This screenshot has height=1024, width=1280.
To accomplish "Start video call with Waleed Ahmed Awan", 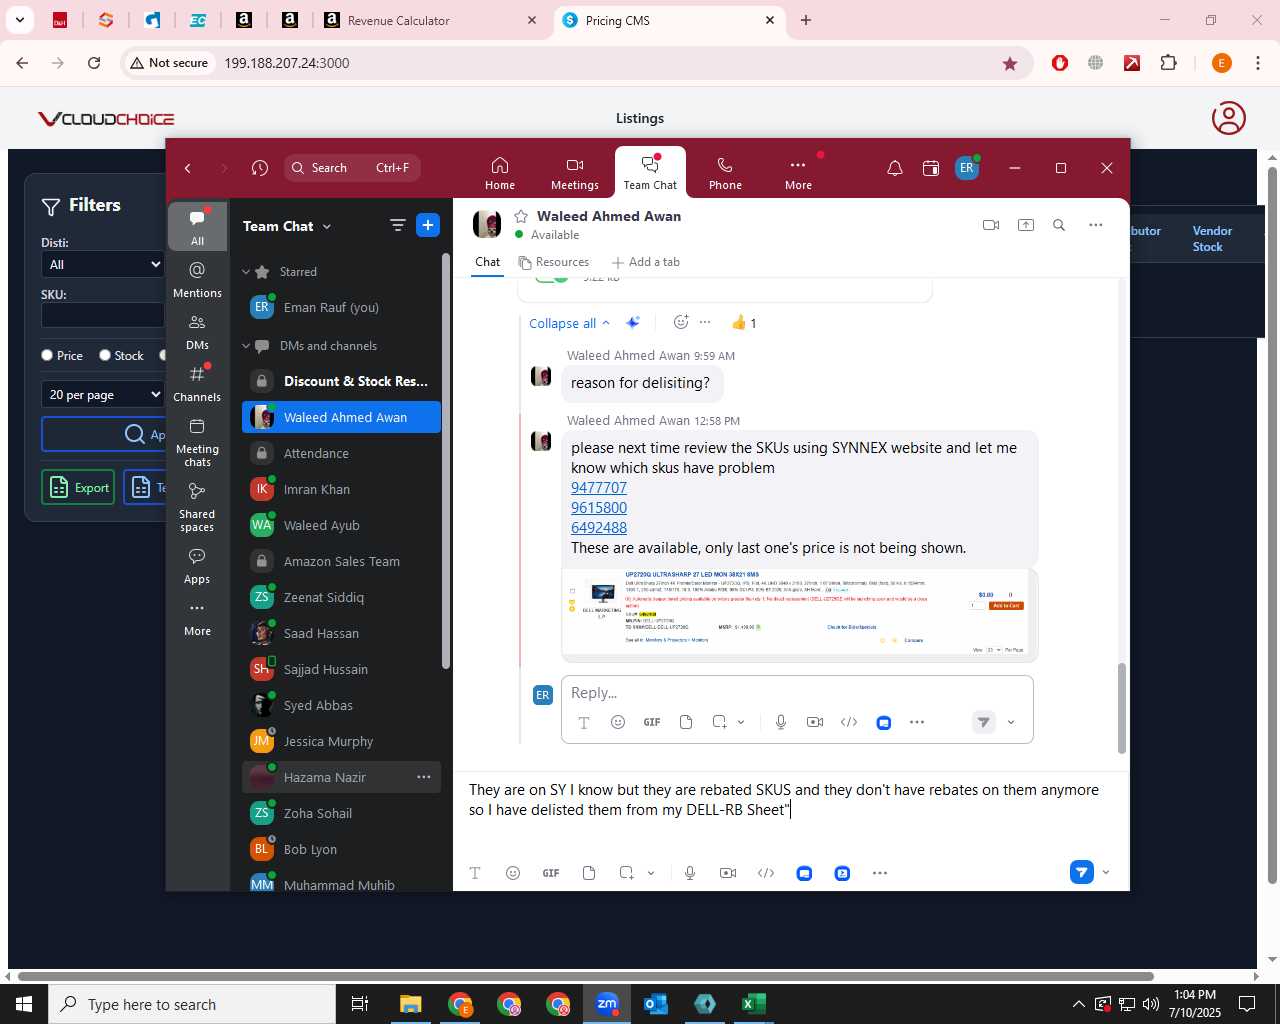I will coord(991,225).
